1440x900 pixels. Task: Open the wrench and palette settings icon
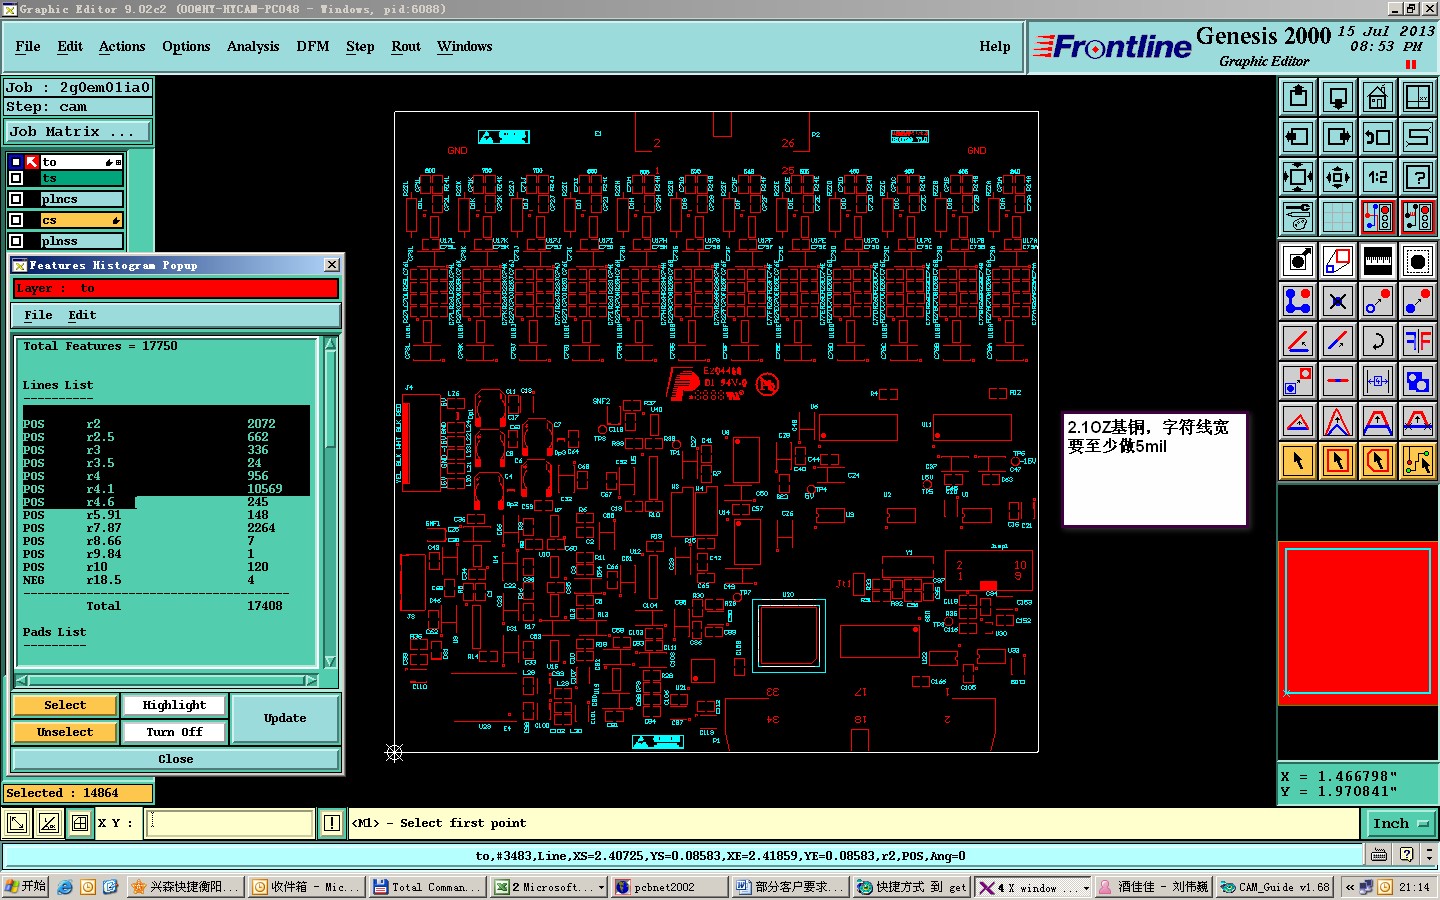pos(1298,217)
